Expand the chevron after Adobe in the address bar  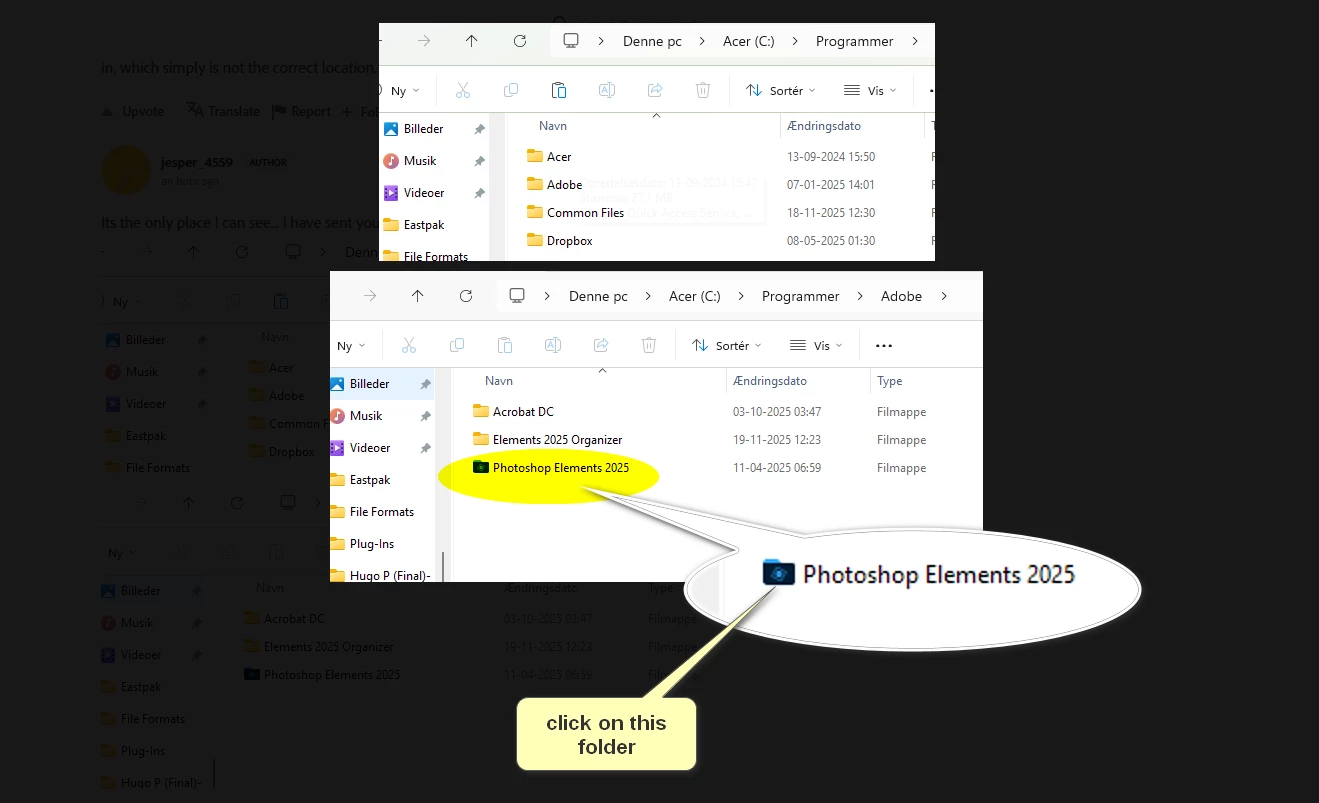(x=945, y=296)
